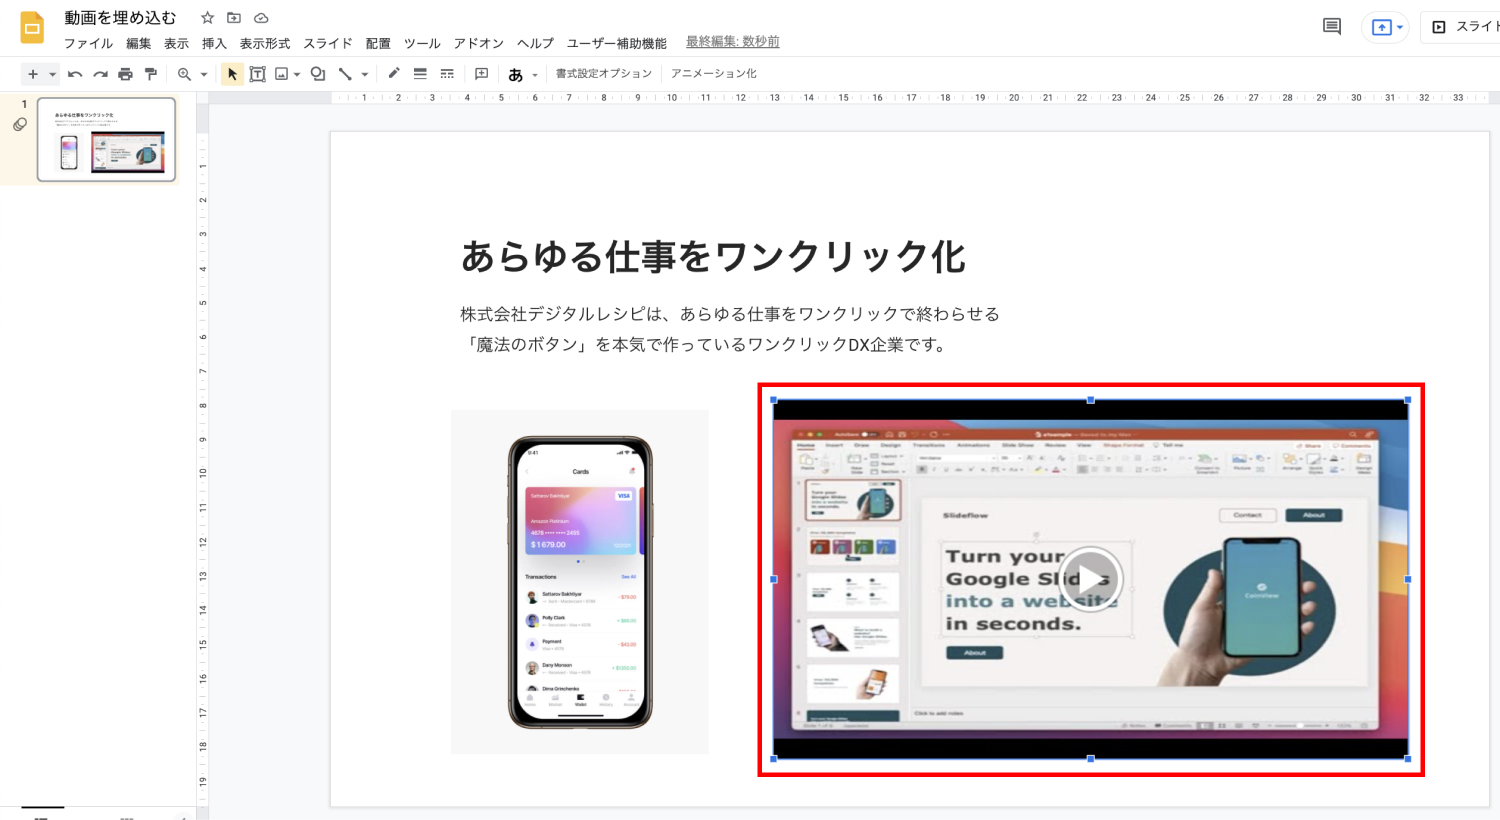Select the paint format roller tool
The width and height of the screenshot is (1500, 820).
[151, 74]
